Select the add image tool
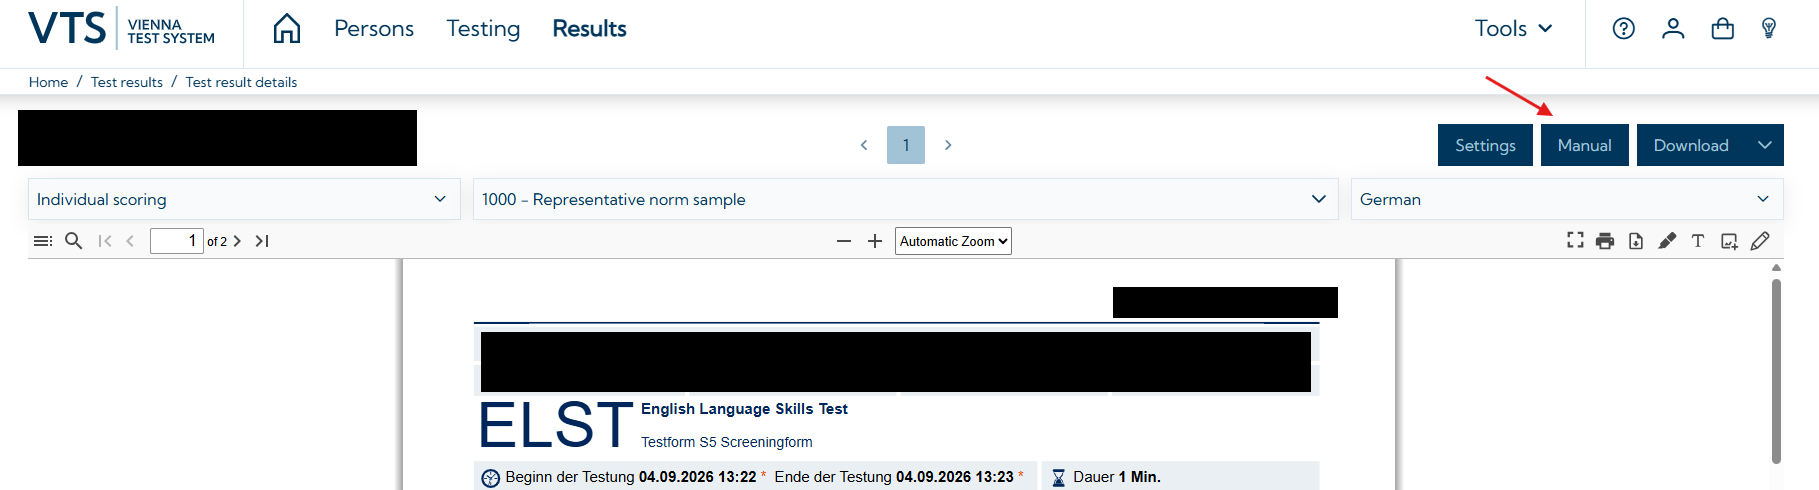This screenshot has height=490, width=1819. [x=1729, y=241]
